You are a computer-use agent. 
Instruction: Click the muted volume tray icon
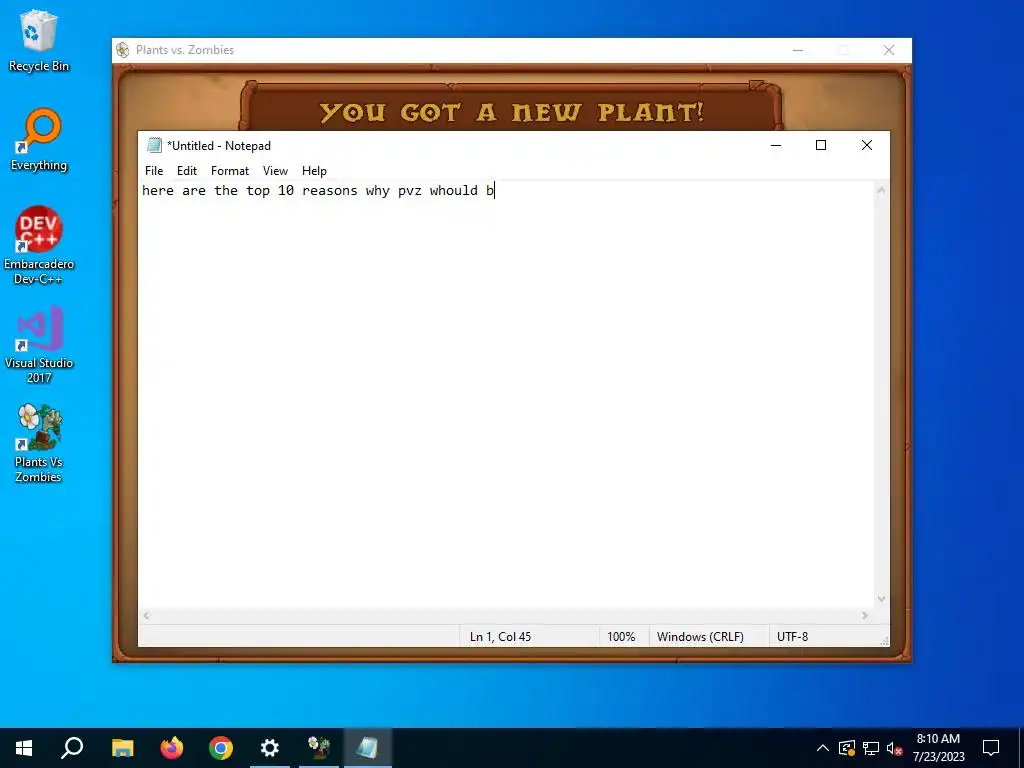pyautogui.click(x=894, y=748)
